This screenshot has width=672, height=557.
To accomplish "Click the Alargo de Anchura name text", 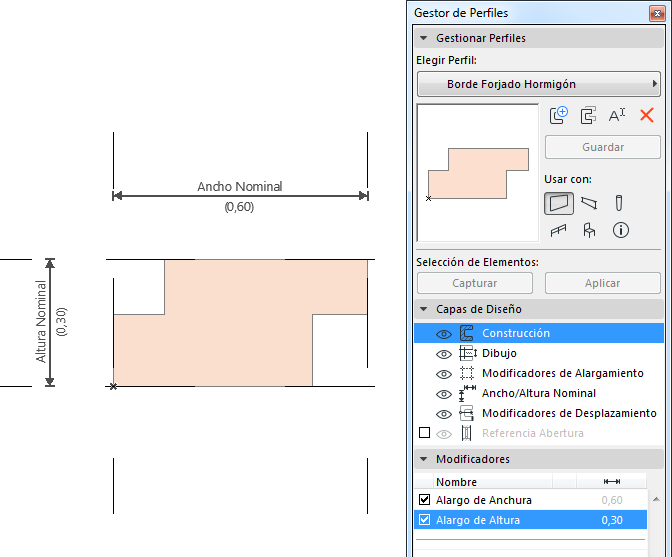I will (483, 500).
